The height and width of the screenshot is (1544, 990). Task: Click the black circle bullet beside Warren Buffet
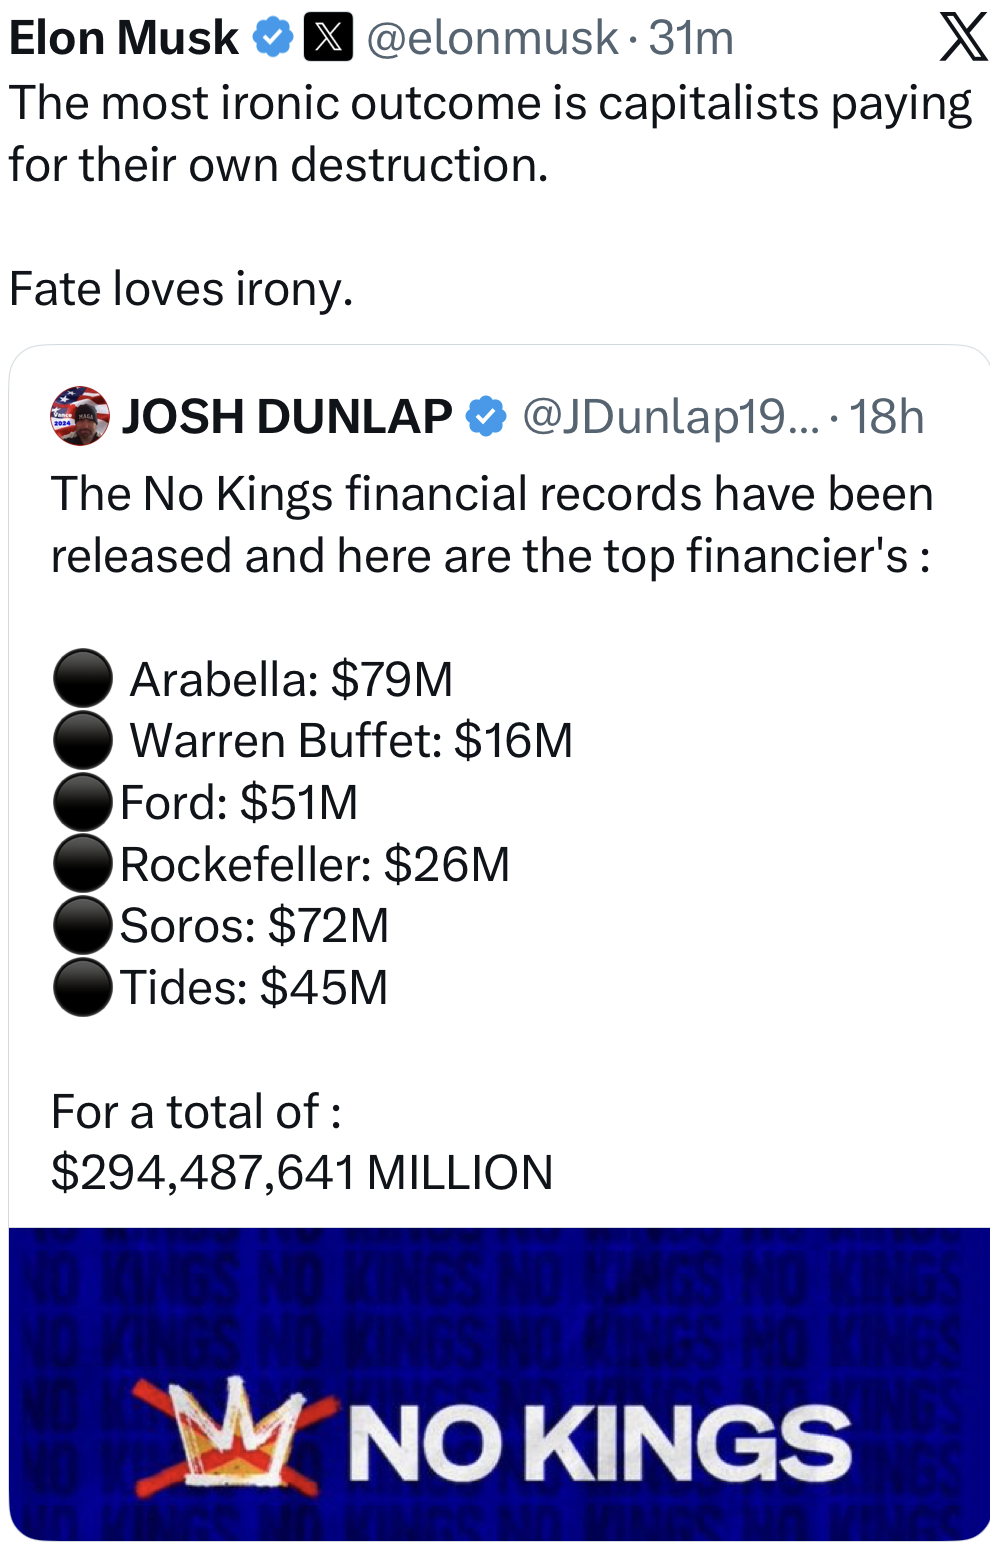82,741
